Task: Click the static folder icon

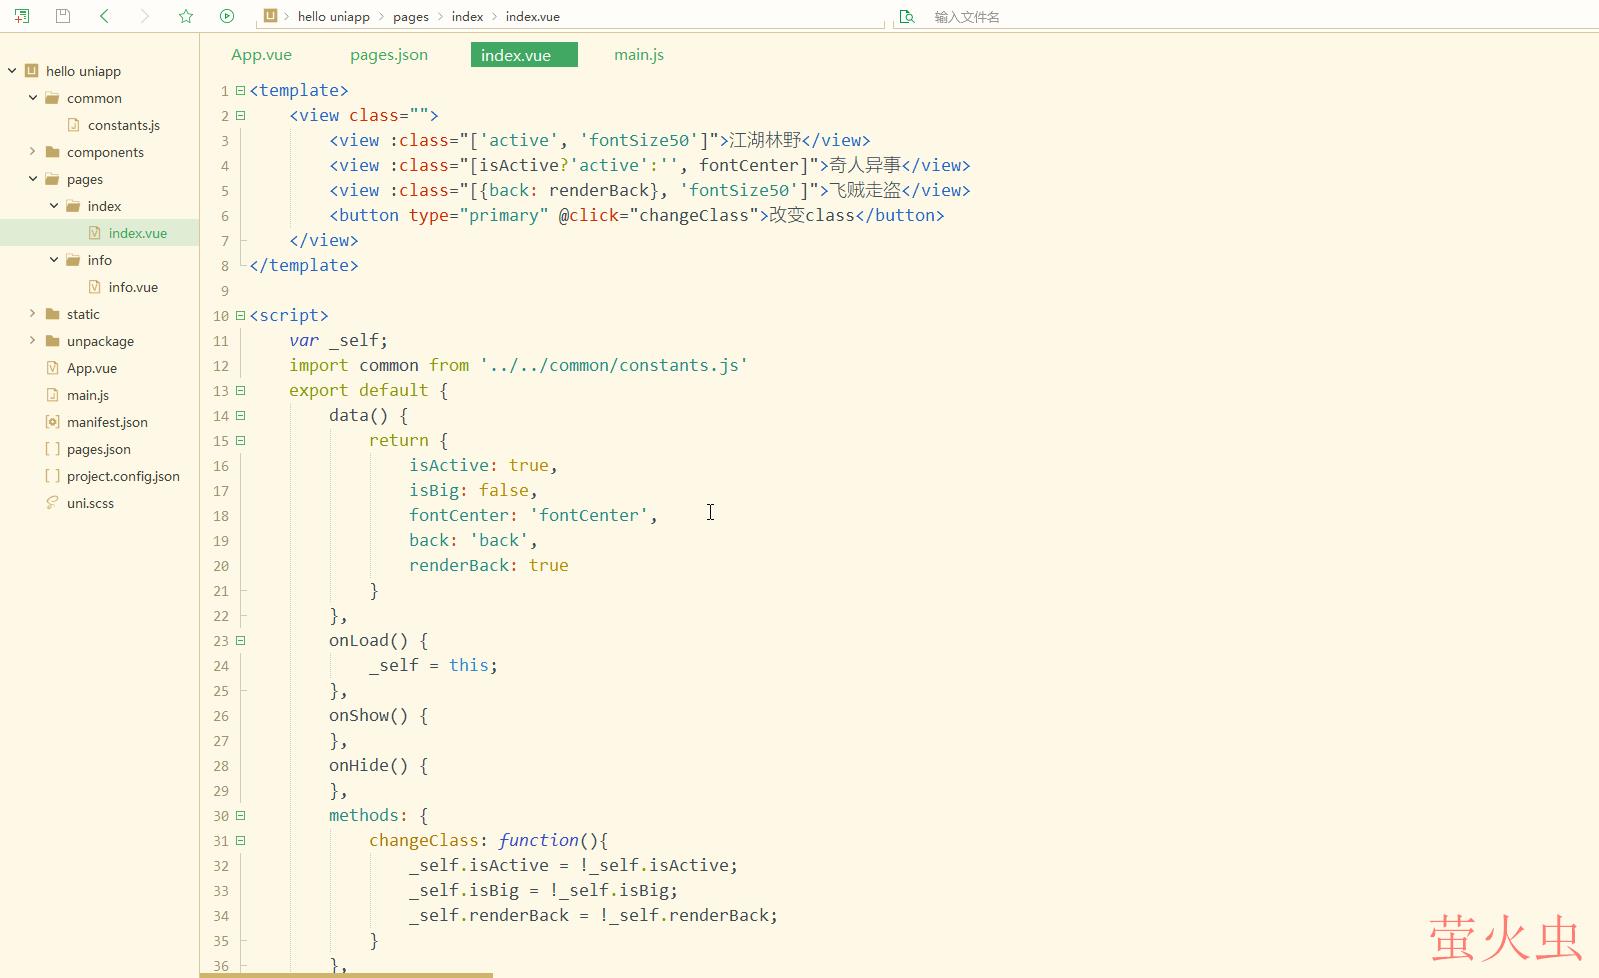Action: pyautogui.click(x=53, y=314)
